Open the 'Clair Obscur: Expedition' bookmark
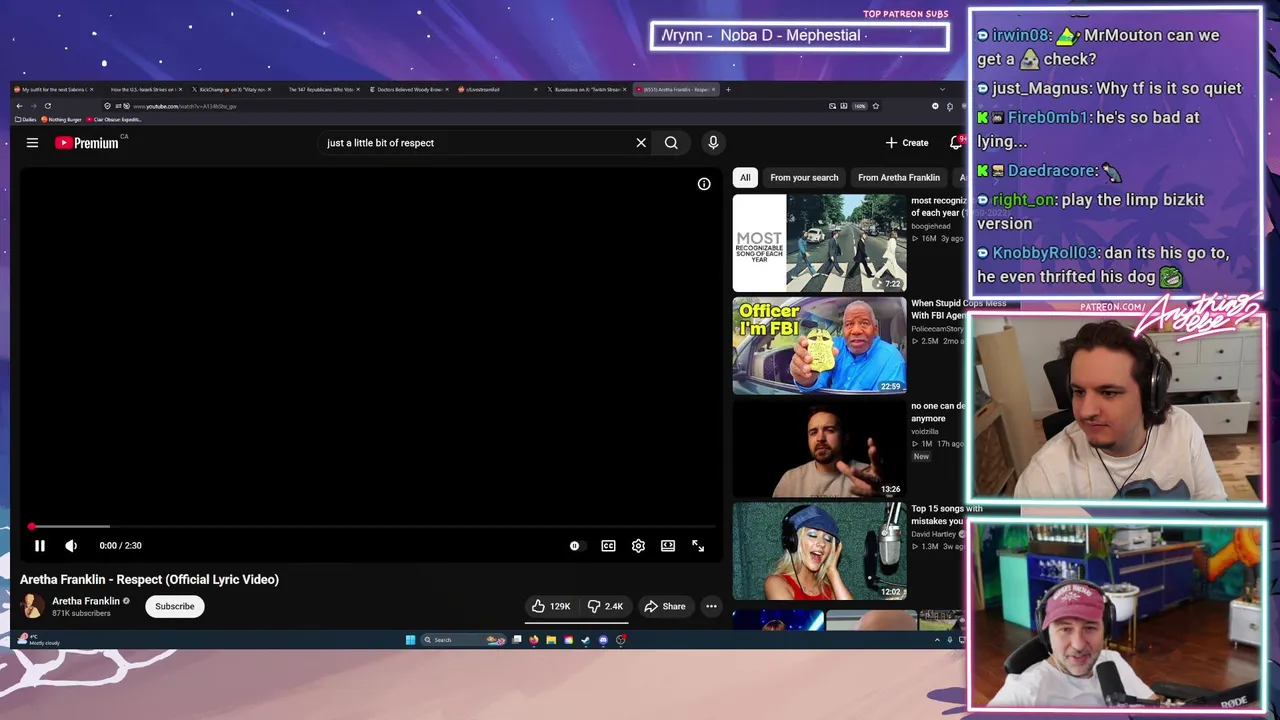Screen dimensions: 1280x720 114,119
